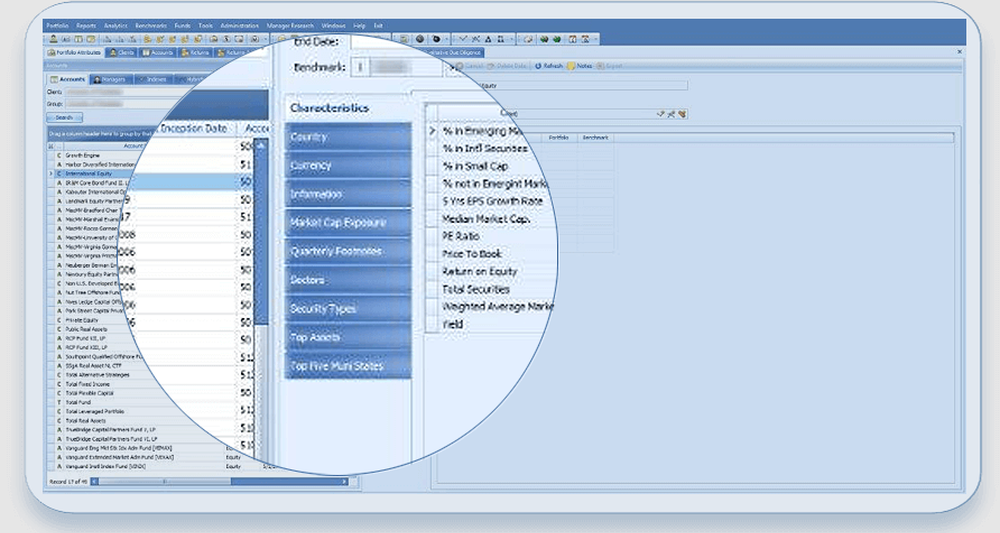Open the Manager Research menu
This screenshot has height=533, width=1000.
click(290, 26)
